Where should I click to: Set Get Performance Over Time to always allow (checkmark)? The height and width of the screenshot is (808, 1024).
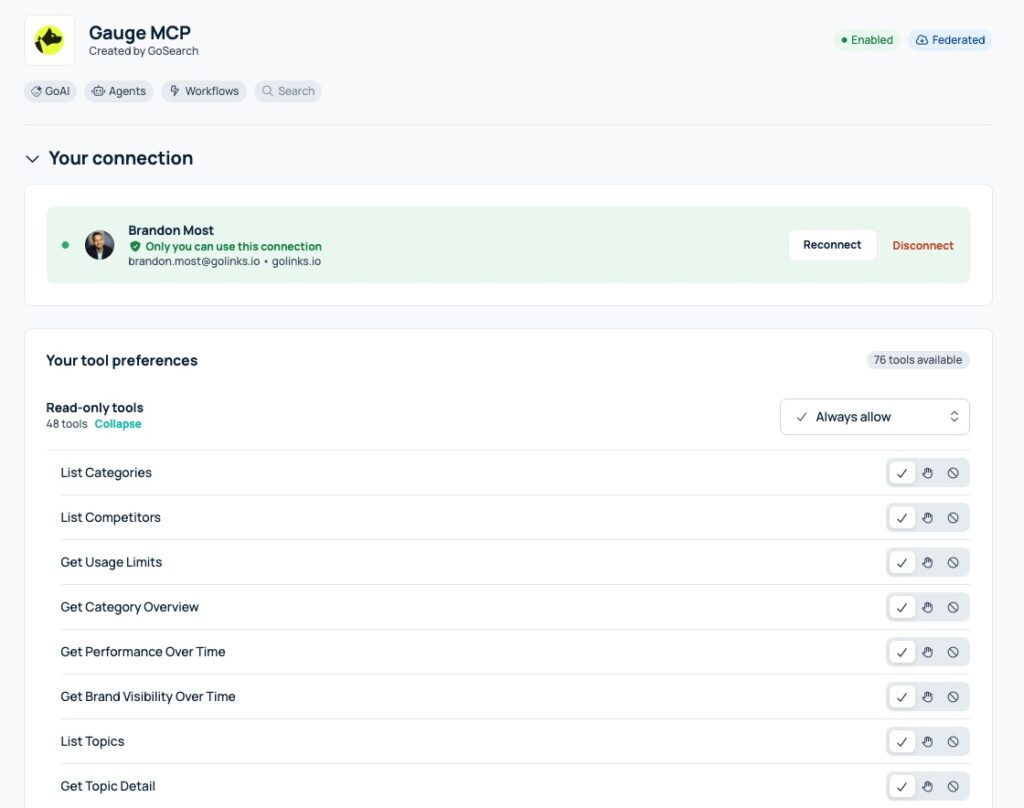coord(902,652)
